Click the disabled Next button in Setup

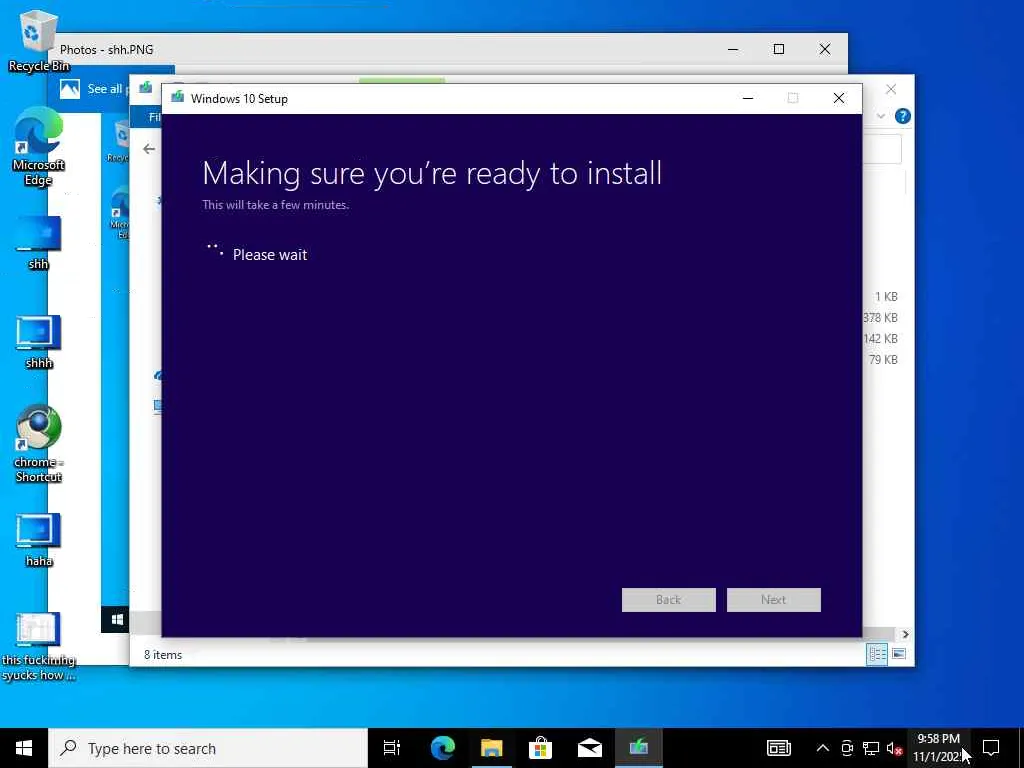point(773,600)
